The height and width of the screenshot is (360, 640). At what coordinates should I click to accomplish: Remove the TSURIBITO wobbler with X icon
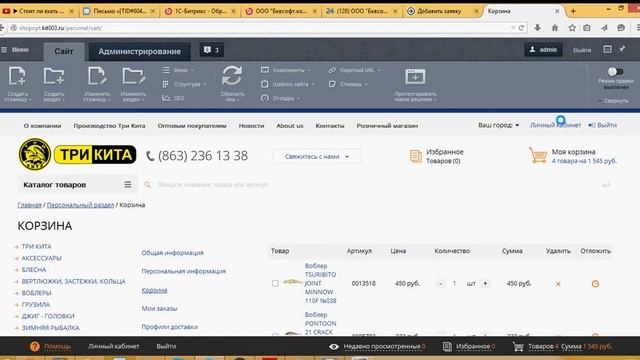tap(558, 284)
